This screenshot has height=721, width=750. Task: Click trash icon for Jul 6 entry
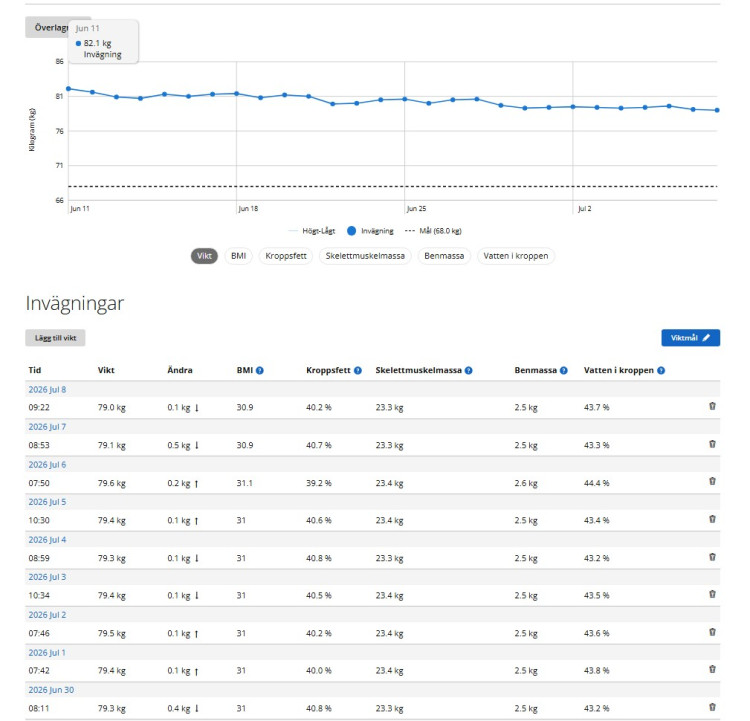pyautogui.click(x=712, y=481)
